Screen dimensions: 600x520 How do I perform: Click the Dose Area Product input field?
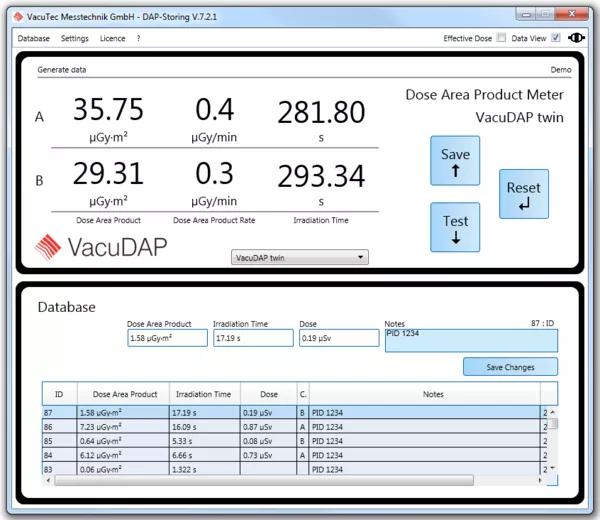coord(168,338)
